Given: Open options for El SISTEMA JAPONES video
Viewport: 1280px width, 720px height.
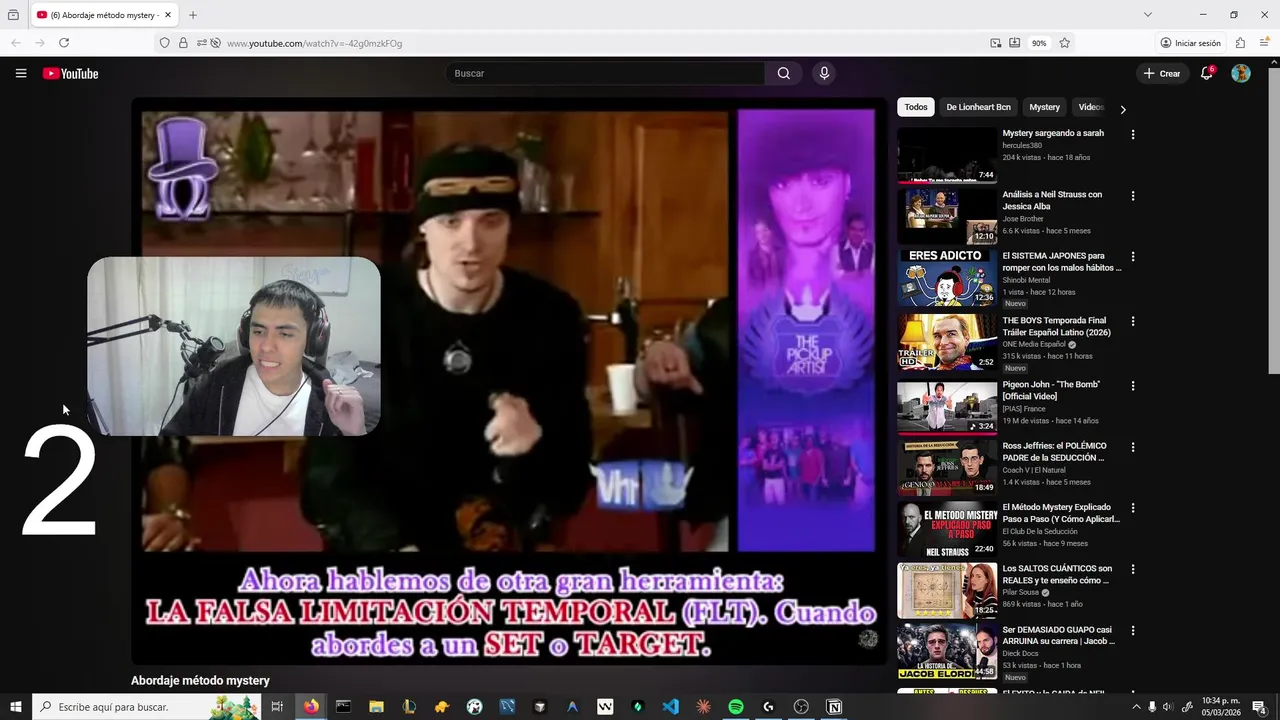Looking at the screenshot, I should [1133, 256].
